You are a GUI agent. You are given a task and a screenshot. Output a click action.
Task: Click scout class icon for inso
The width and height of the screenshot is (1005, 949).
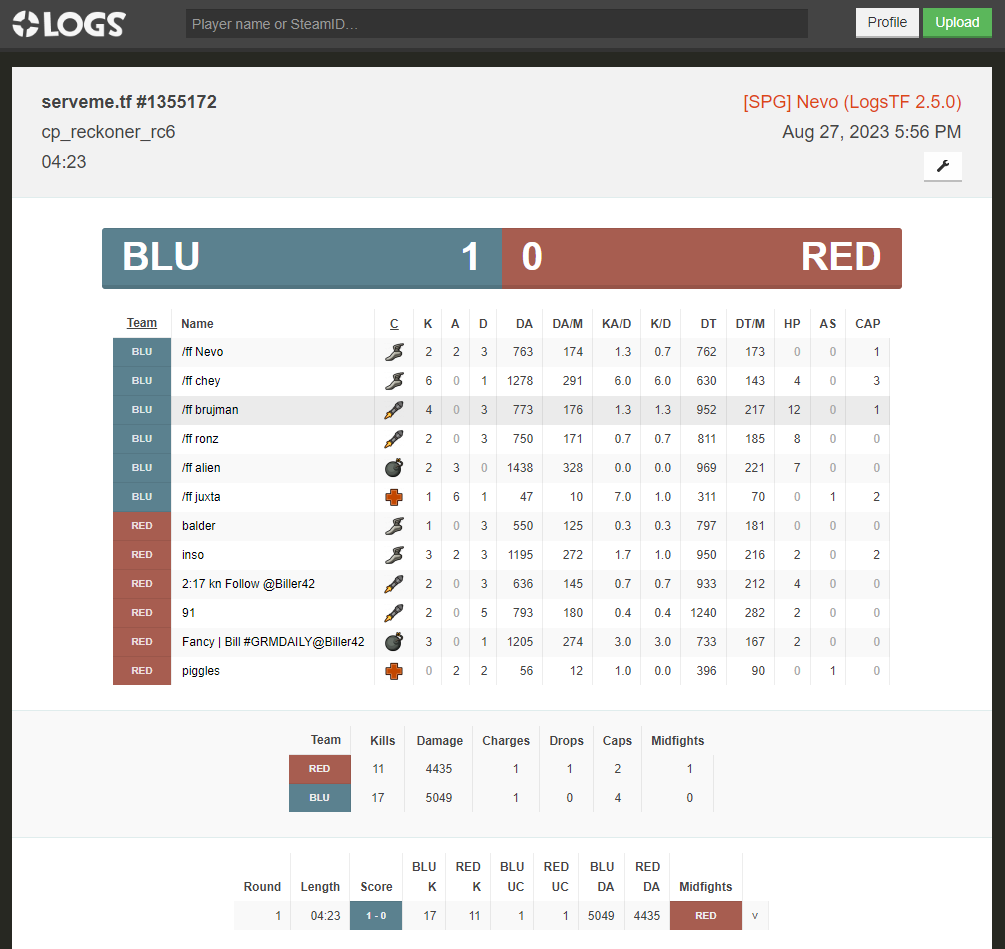tap(394, 555)
